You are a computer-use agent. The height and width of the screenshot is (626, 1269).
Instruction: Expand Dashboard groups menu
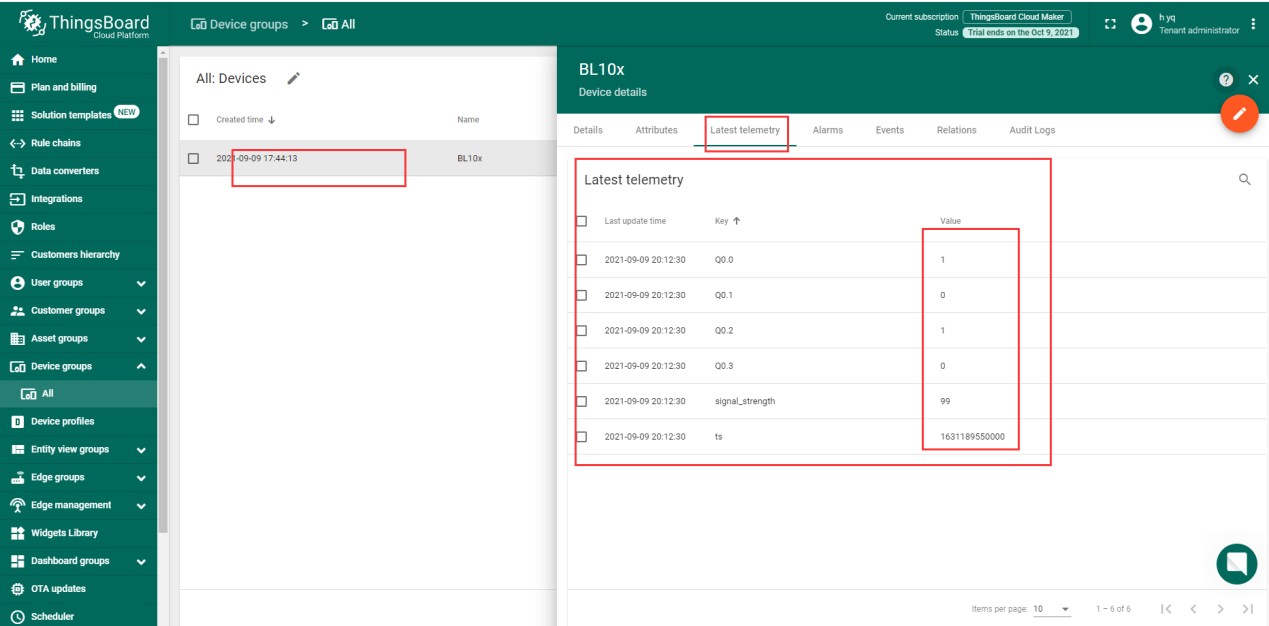[78, 561]
